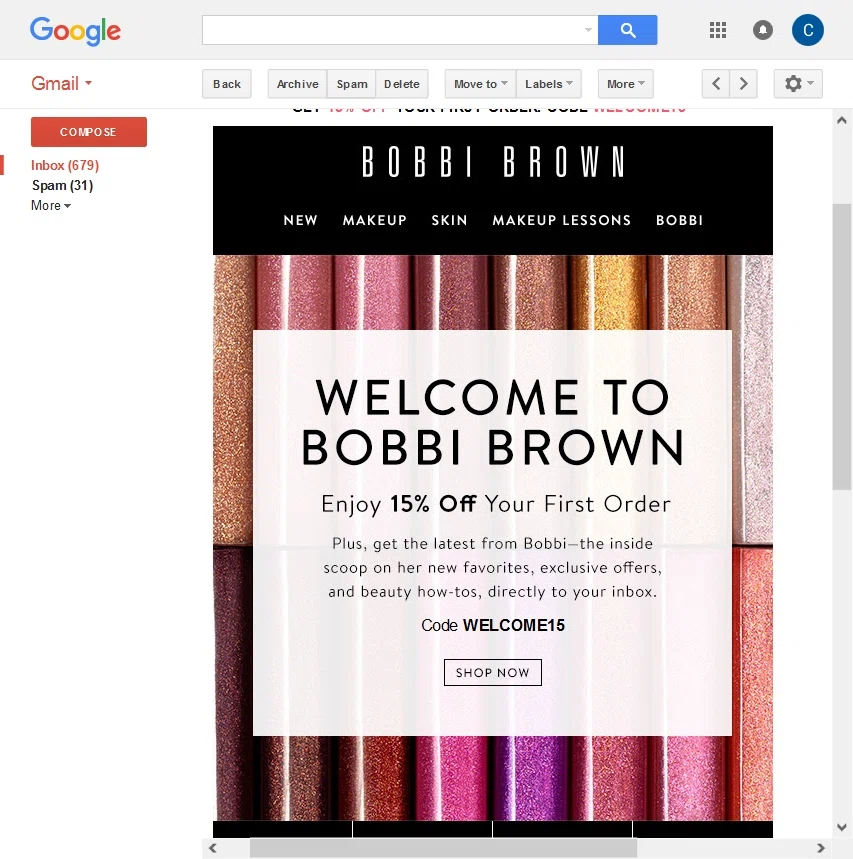
Task: Click the WELCOME TO BOBBI BROWN headline
Action: coord(493,422)
